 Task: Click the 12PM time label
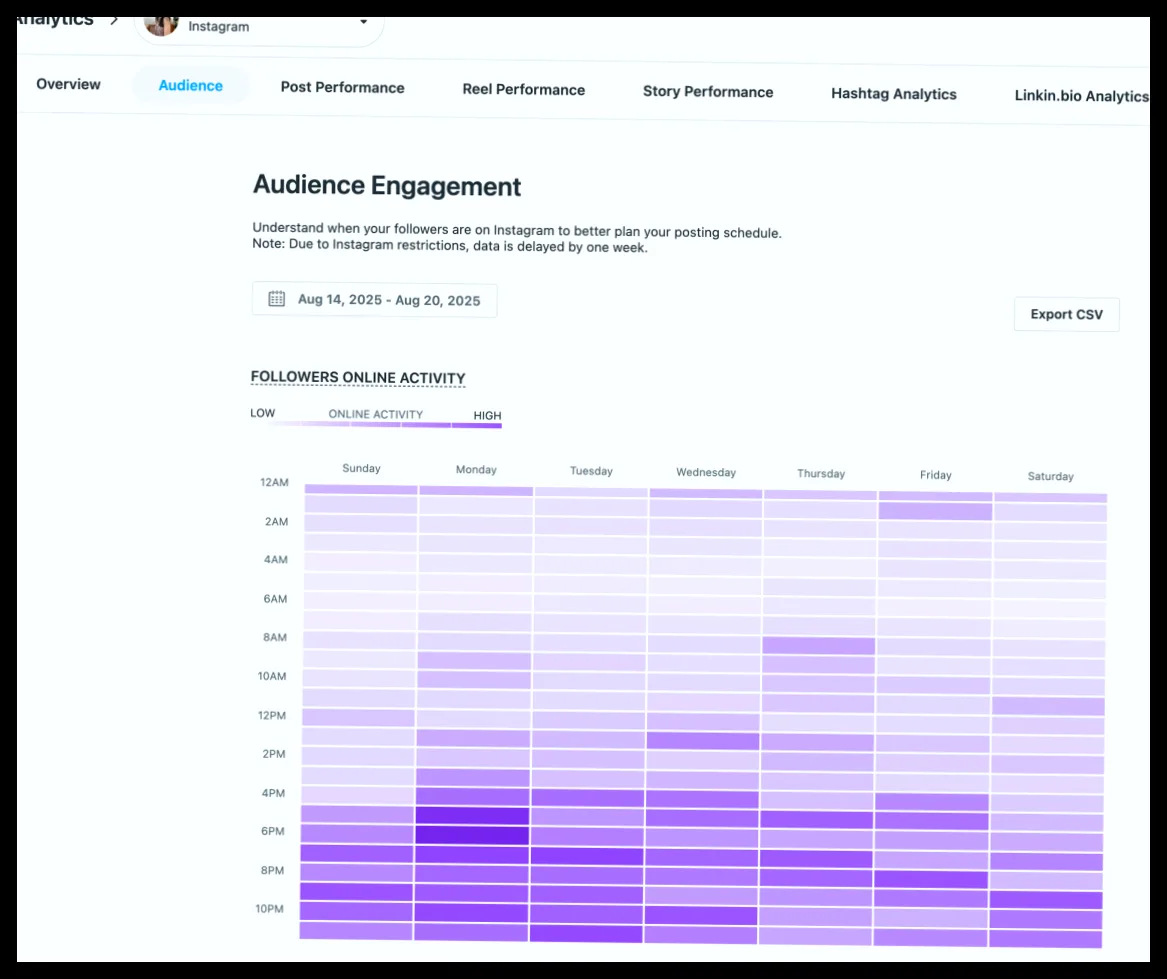click(x=272, y=715)
